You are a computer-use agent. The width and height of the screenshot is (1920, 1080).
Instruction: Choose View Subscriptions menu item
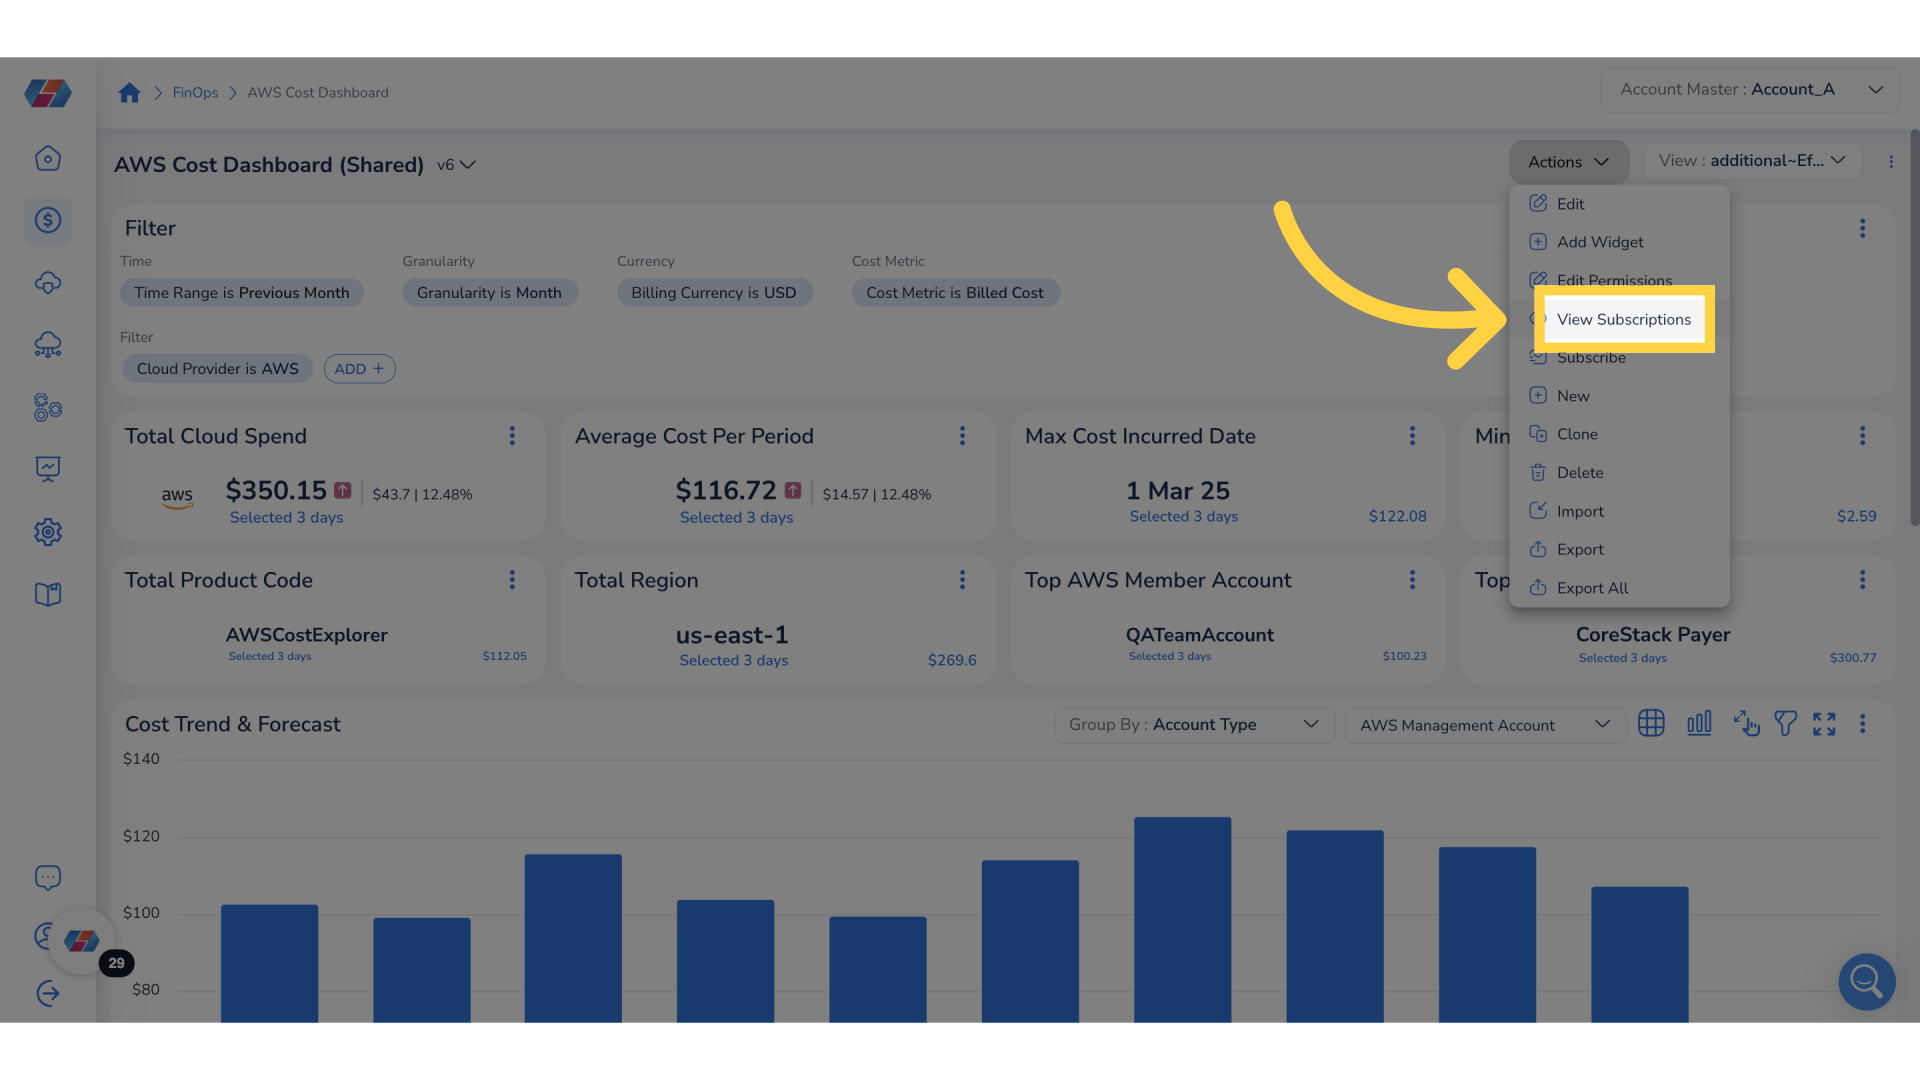pyautogui.click(x=1624, y=320)
